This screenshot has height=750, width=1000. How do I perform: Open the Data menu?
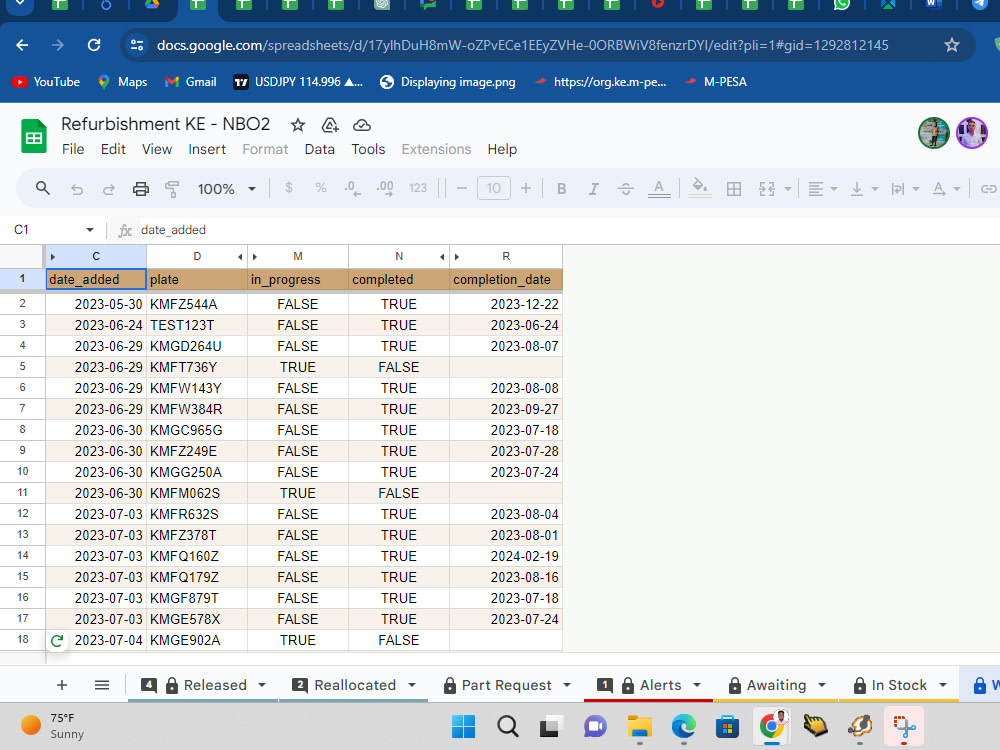320,149
